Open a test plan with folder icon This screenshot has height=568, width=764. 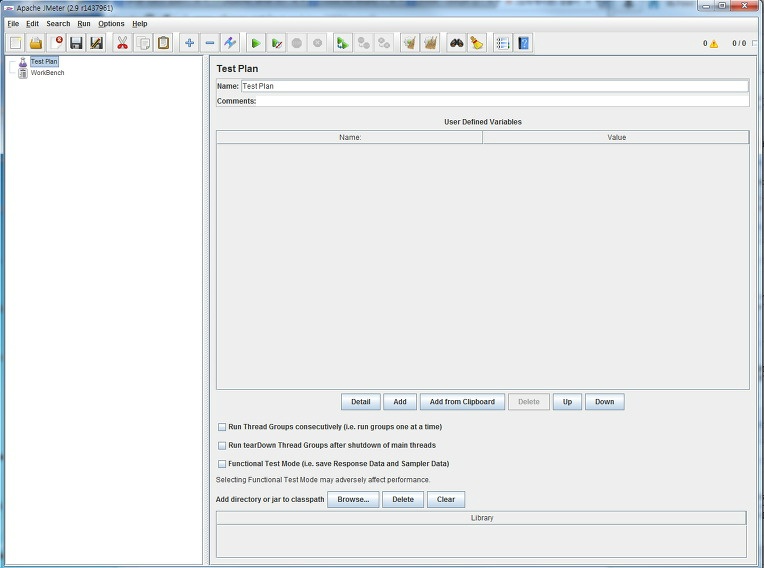pyautogui.click(x=36, y=43)
